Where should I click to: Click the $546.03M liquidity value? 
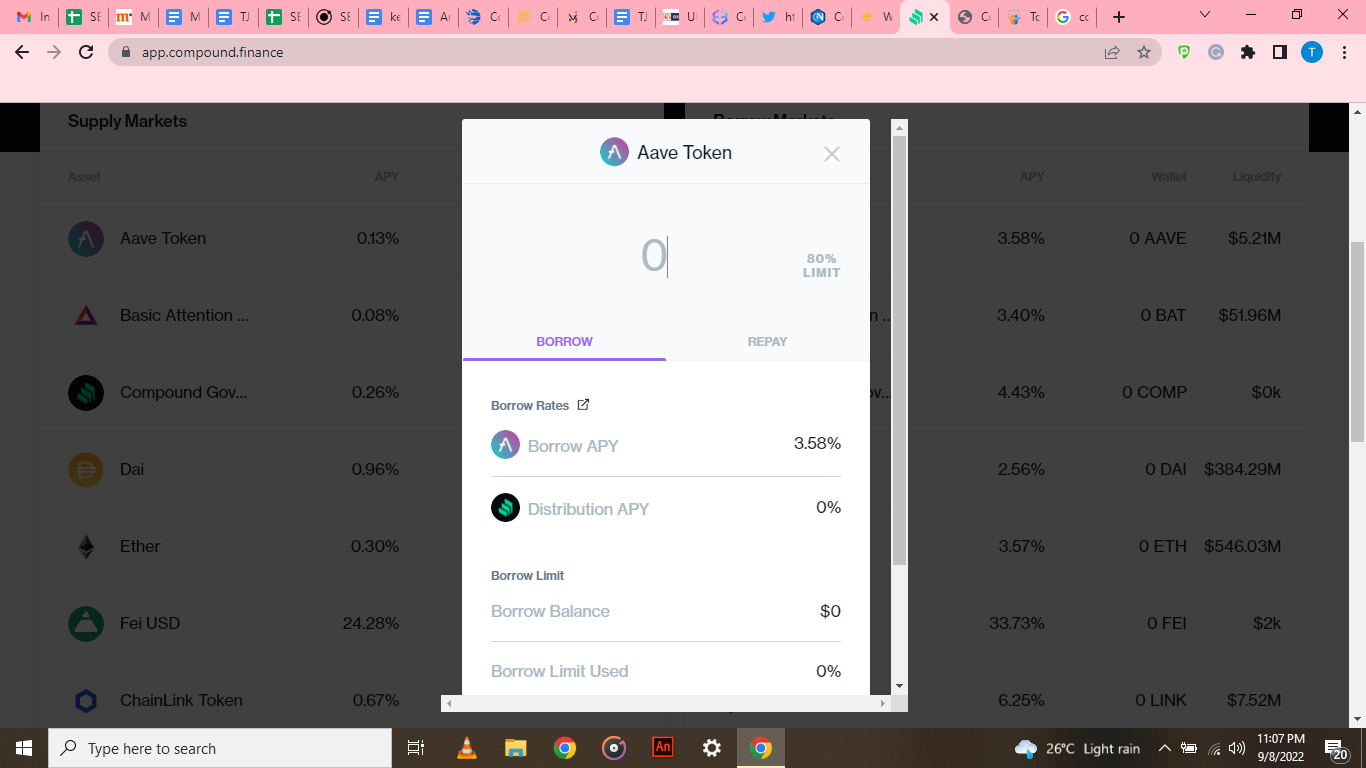click(1243, 546)
